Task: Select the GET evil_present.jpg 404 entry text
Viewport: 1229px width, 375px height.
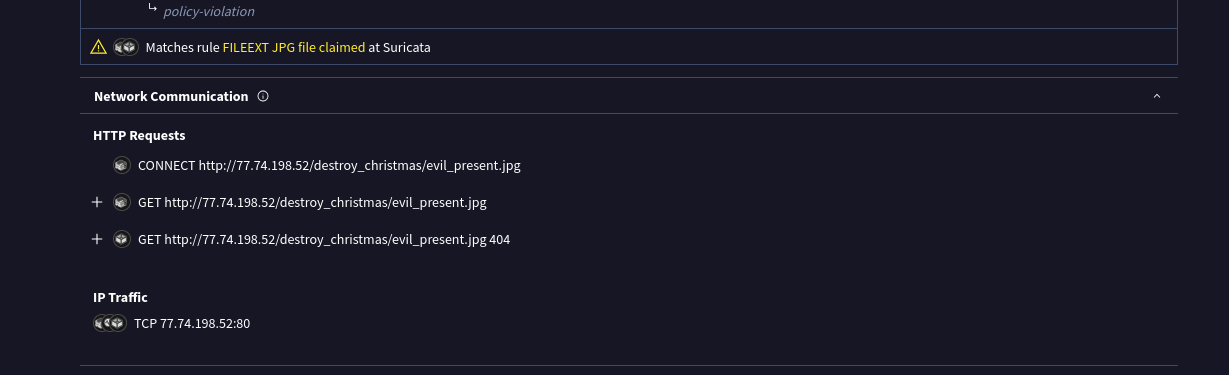Action: 324,239
